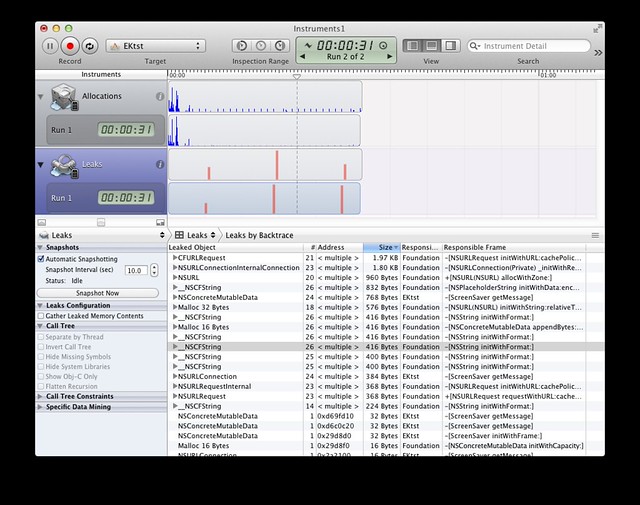Expand Specific Data Mining section

point(40,407)
